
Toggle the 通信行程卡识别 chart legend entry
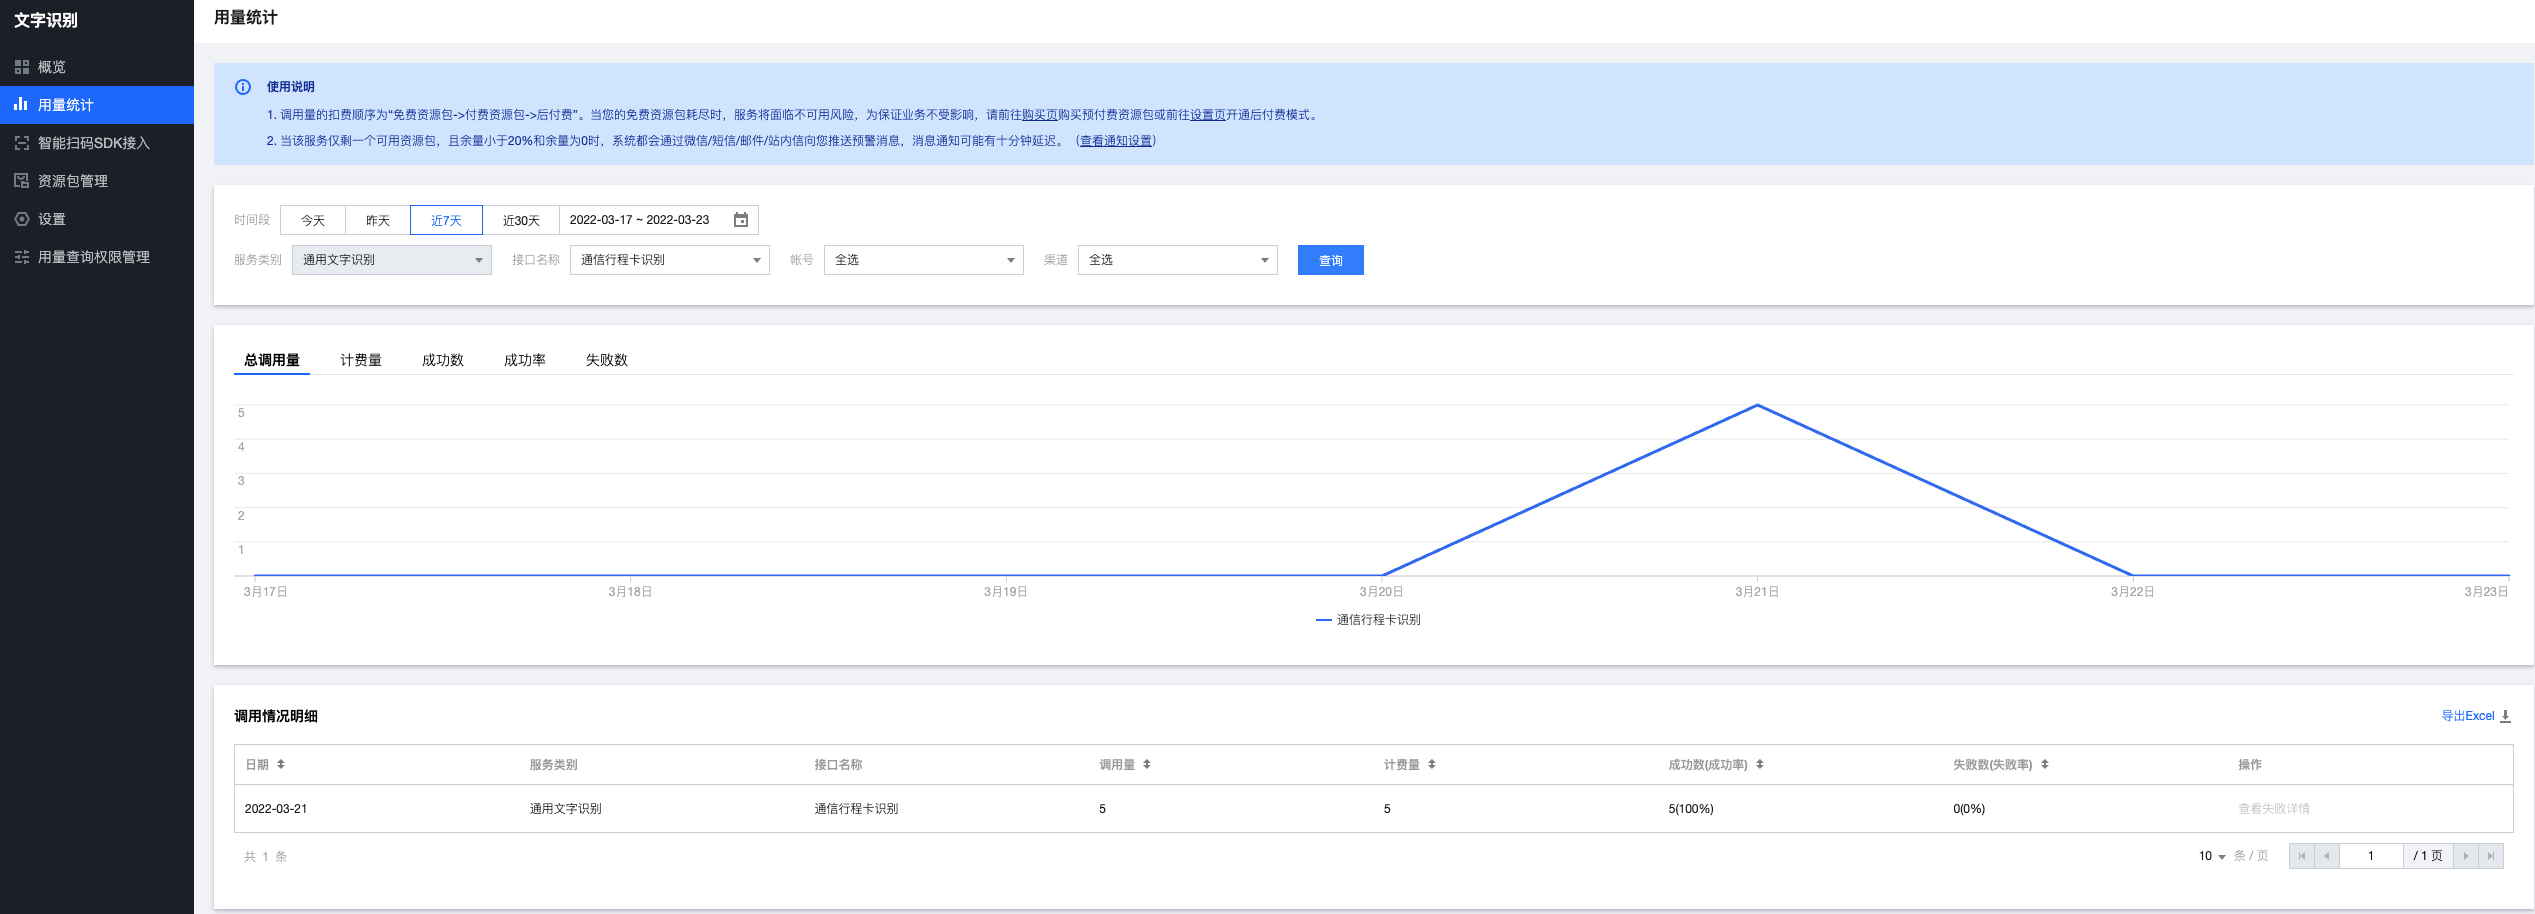[1368, 620]
